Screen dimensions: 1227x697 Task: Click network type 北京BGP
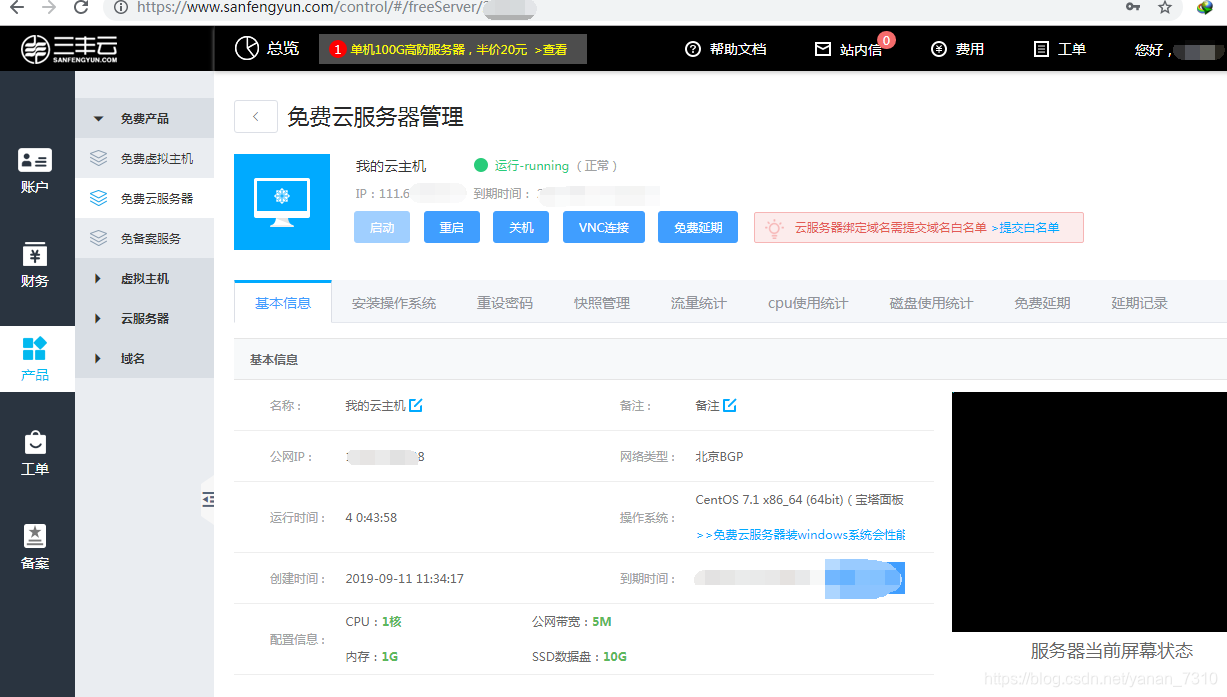(719, 457)
